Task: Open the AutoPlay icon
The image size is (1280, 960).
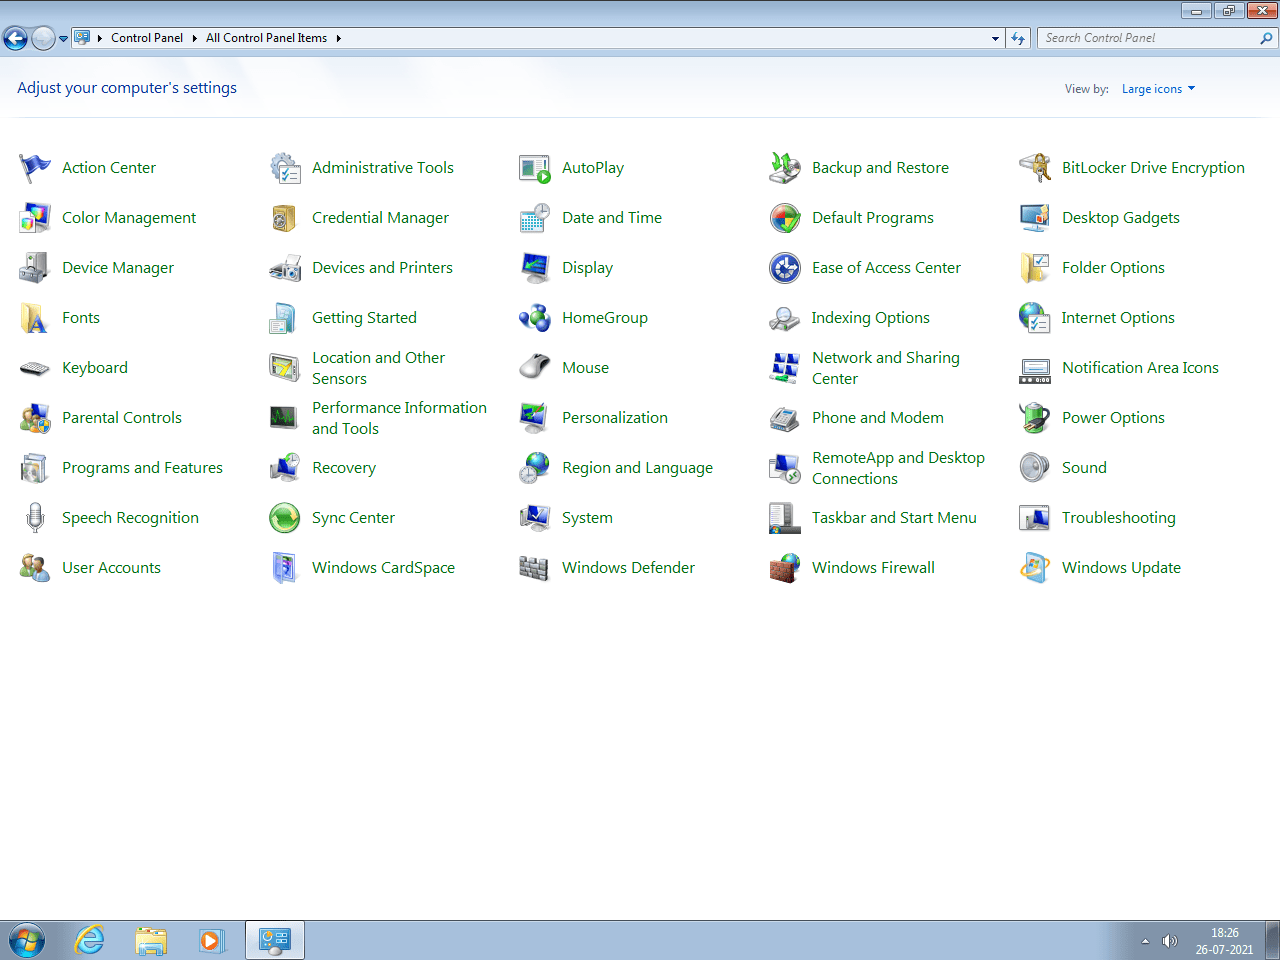Action: tap(535, 168)
